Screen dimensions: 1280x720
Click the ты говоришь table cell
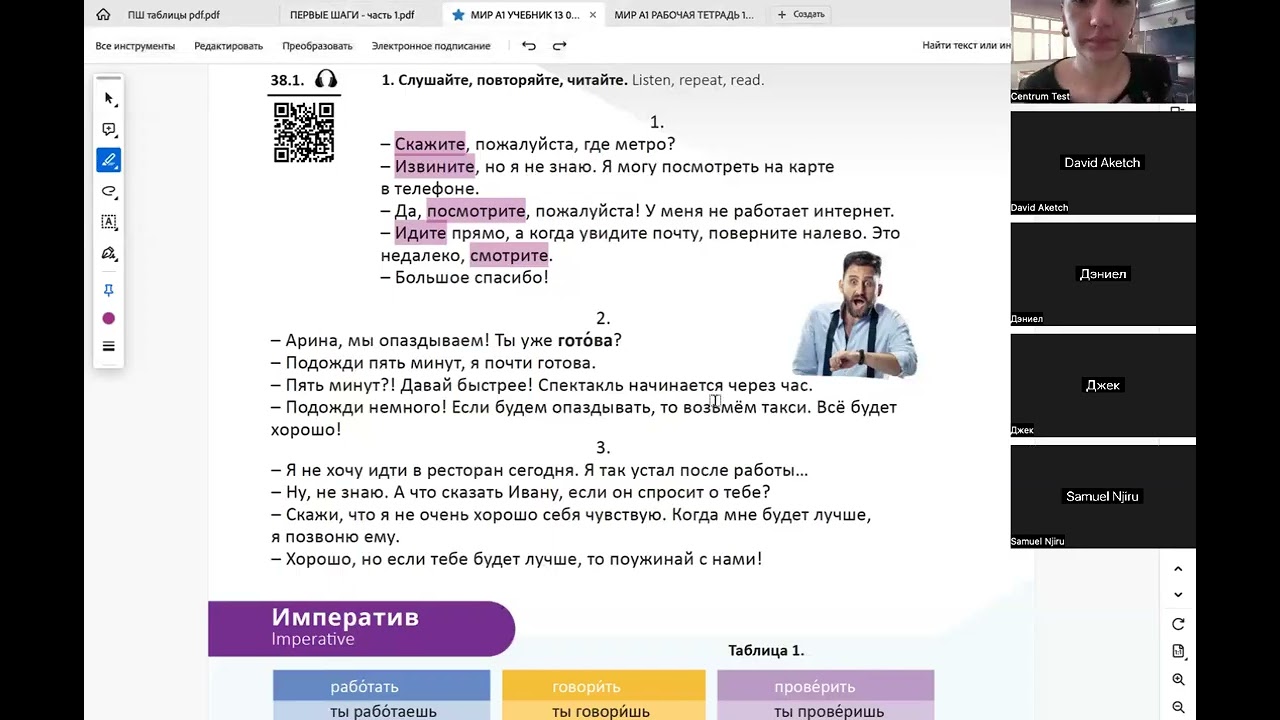[x=604, y=711]
